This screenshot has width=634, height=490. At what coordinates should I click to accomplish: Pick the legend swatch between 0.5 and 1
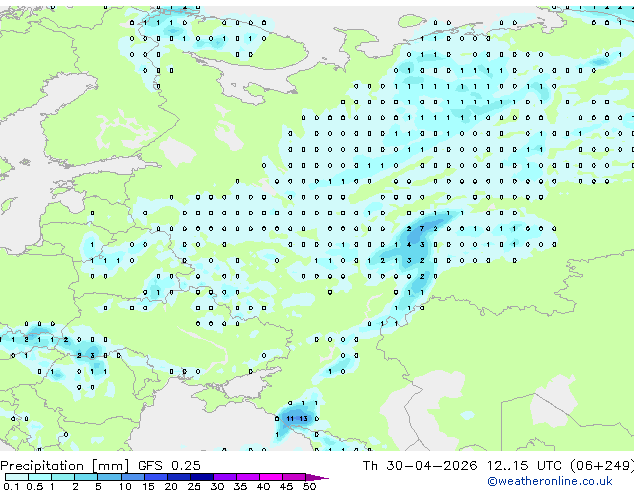[40, 477]
